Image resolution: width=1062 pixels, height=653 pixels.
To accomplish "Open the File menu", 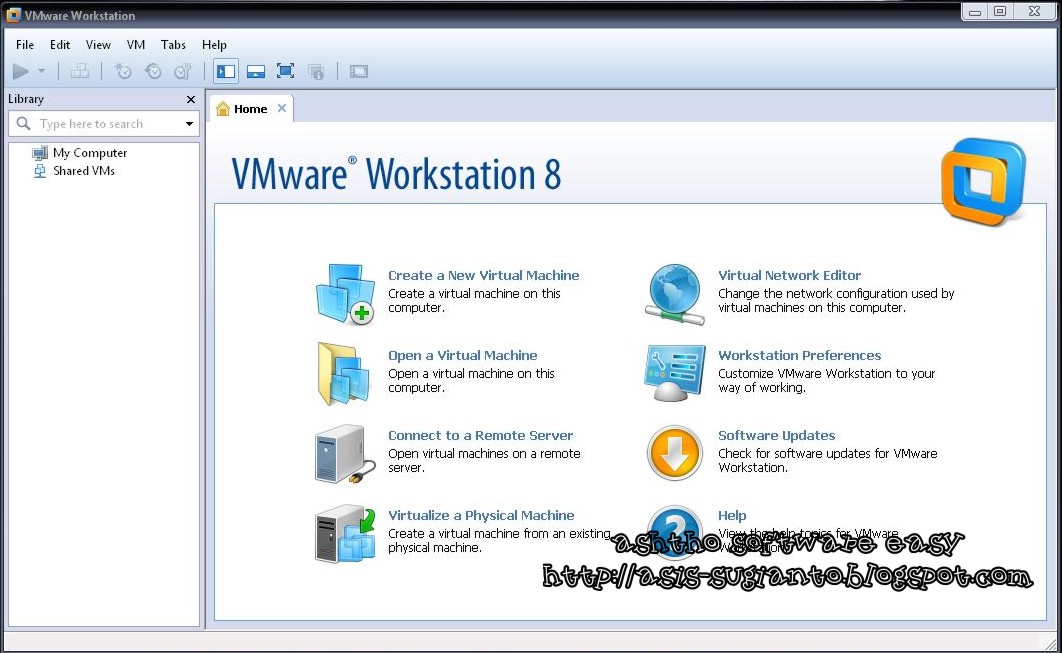I will tap(25, 45).
